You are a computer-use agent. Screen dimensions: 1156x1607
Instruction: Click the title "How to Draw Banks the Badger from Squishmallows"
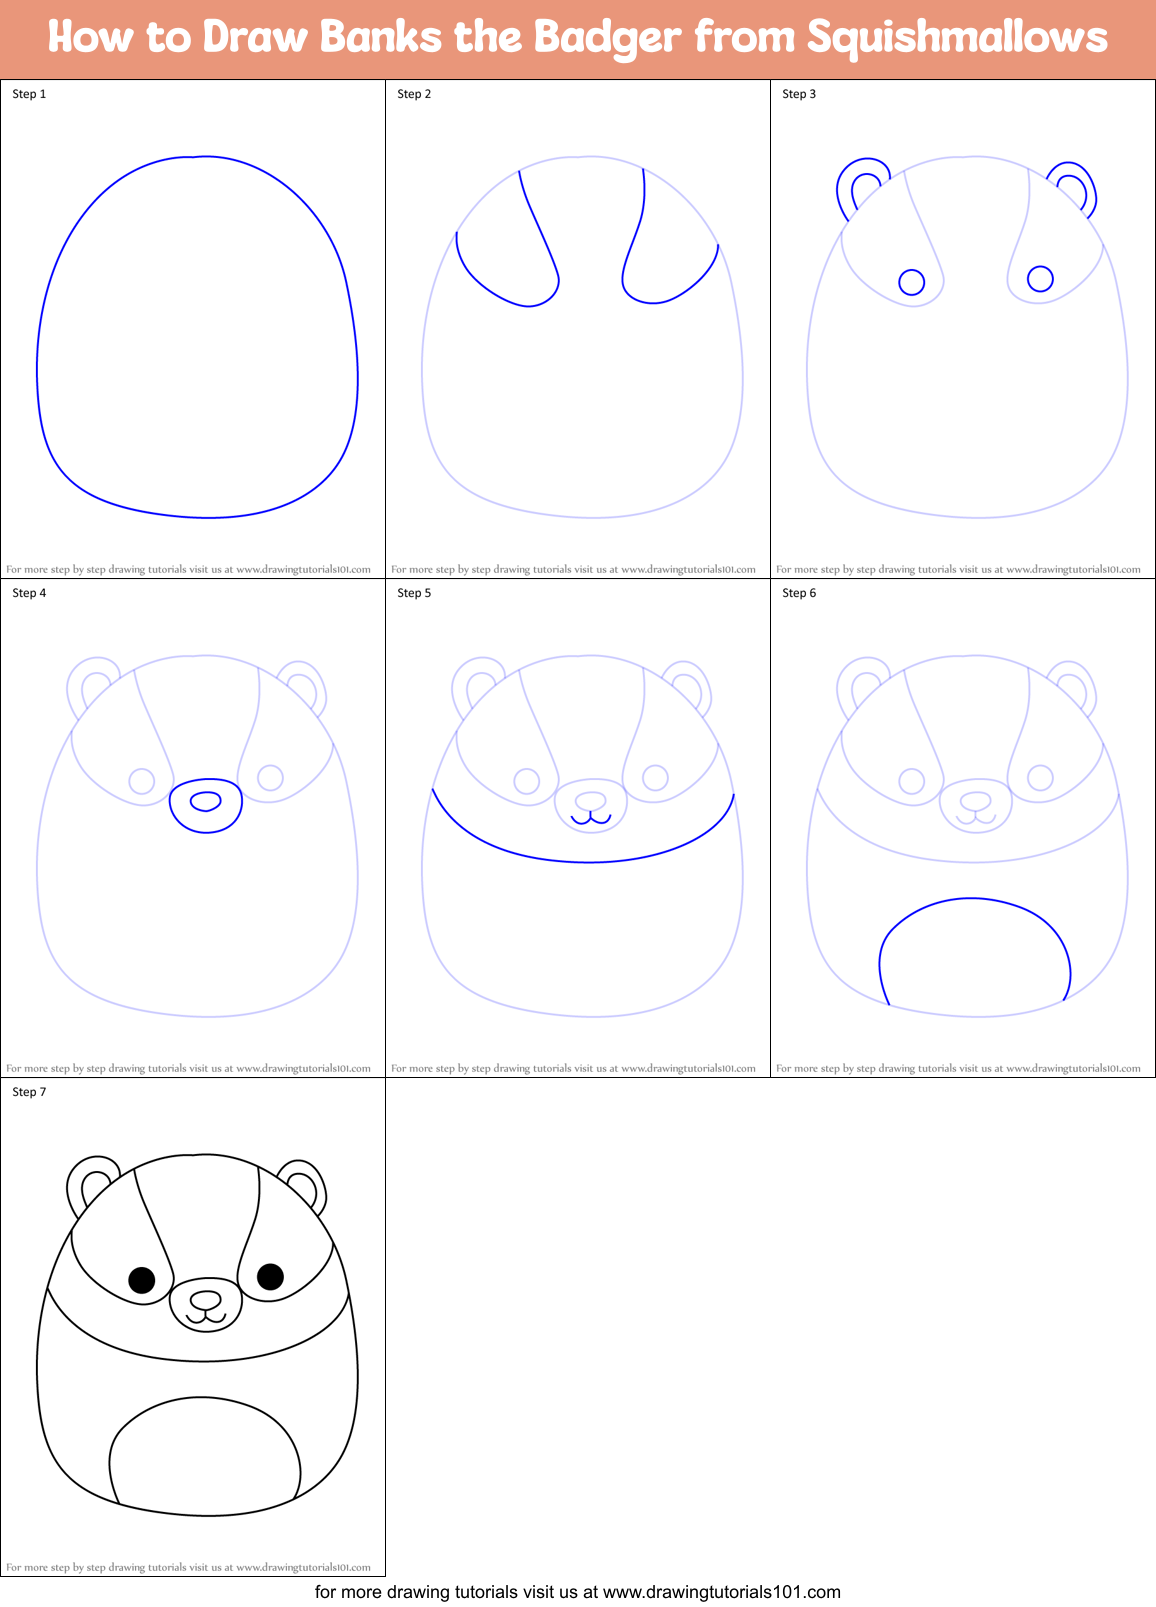coord(577,37)
